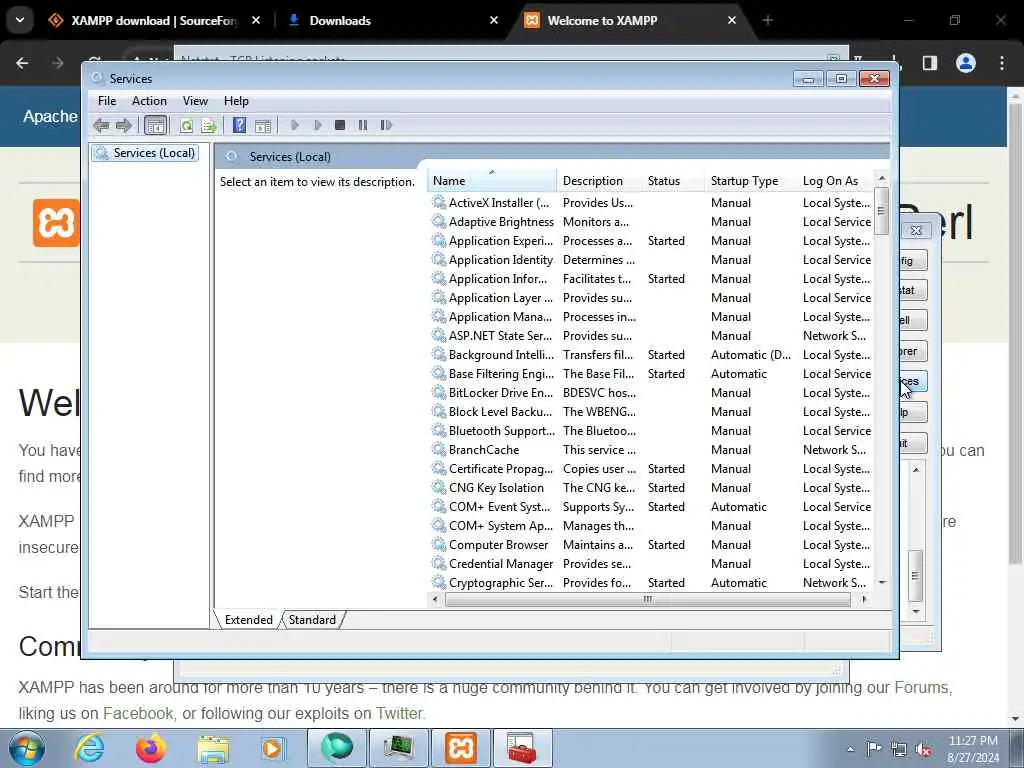Open the View menu in Services

click(195, 101)
